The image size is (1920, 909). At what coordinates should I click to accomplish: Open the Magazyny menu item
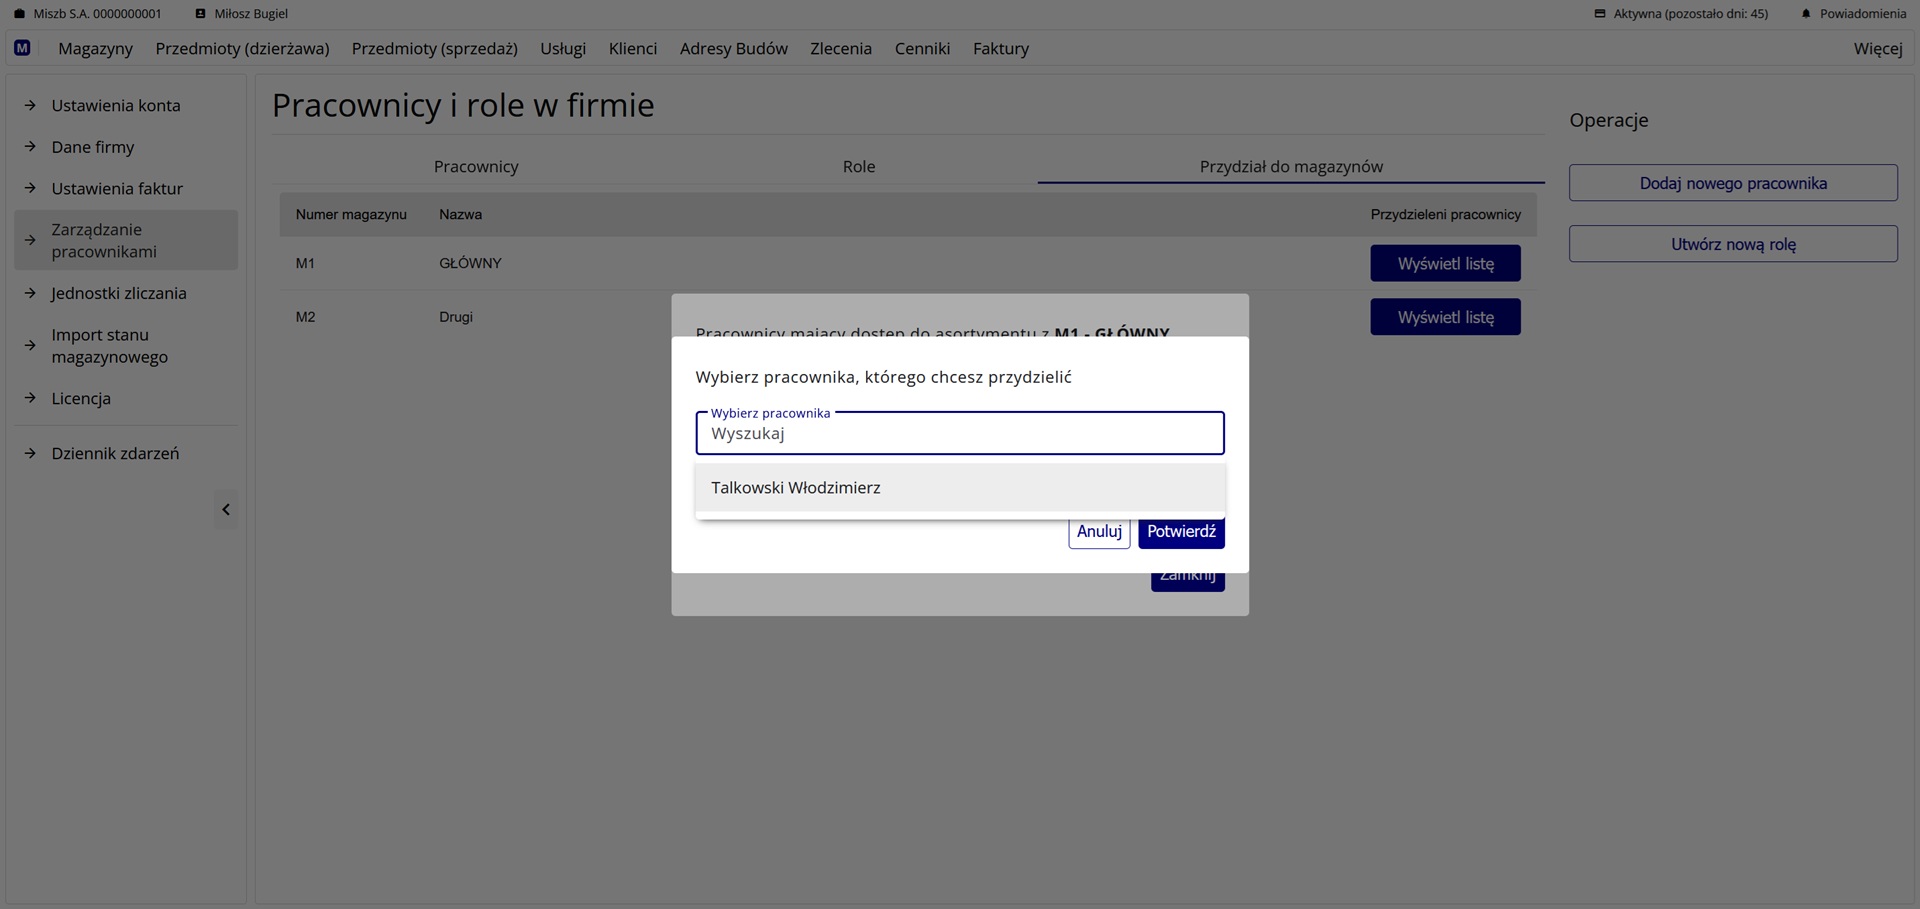[95, 48]
